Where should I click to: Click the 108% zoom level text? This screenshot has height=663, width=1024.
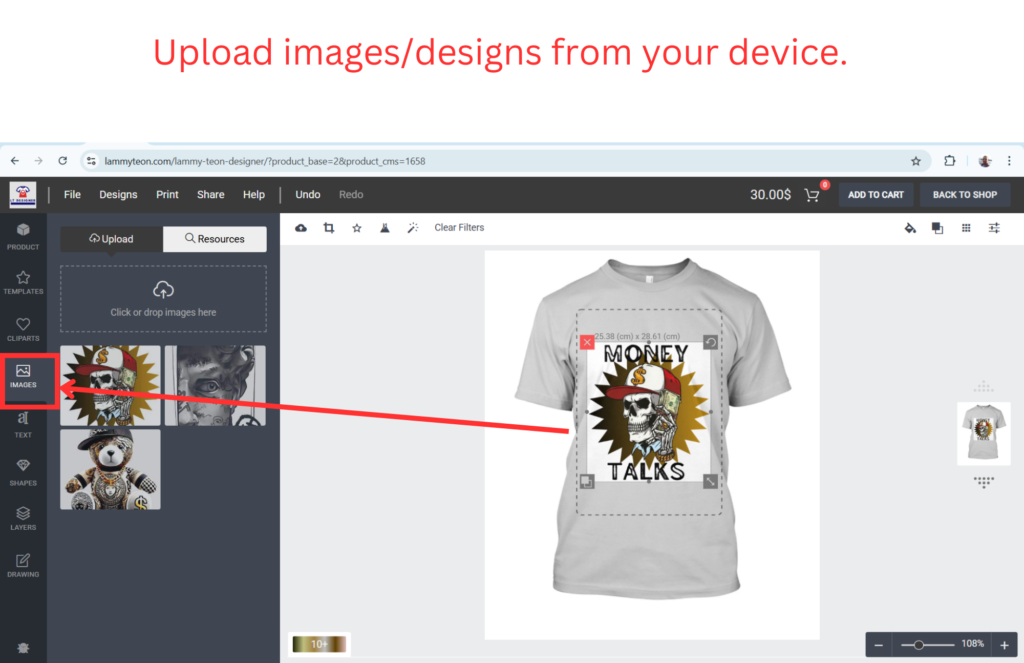coord(972,644)
